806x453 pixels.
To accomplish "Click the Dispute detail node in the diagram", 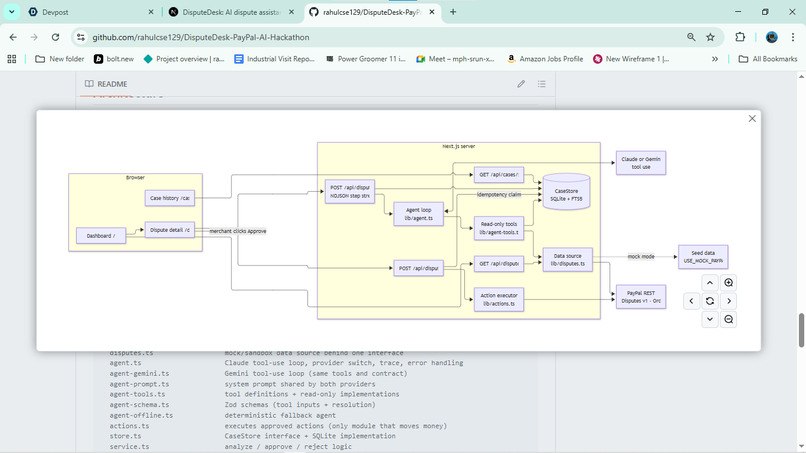I will pos(170,230).
